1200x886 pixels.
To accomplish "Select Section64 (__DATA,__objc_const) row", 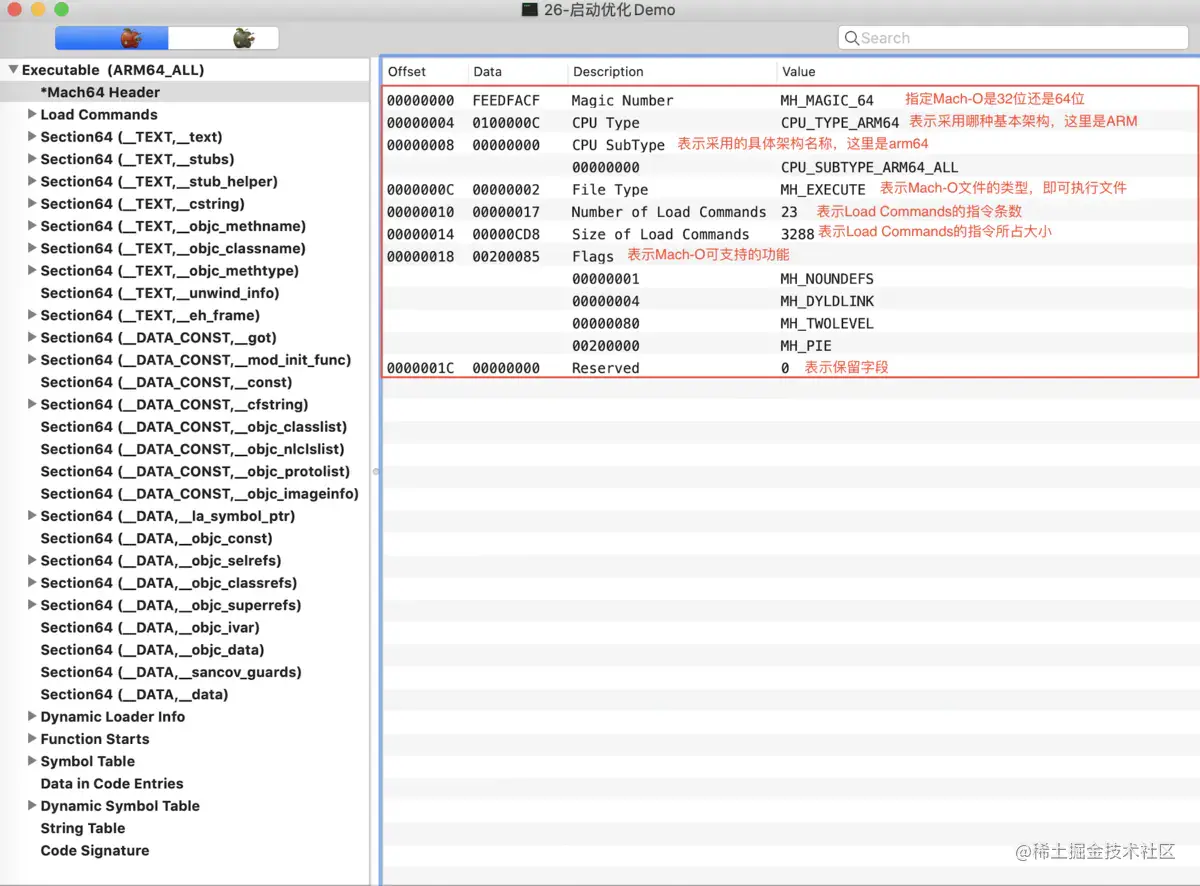I will pos(185,538).
